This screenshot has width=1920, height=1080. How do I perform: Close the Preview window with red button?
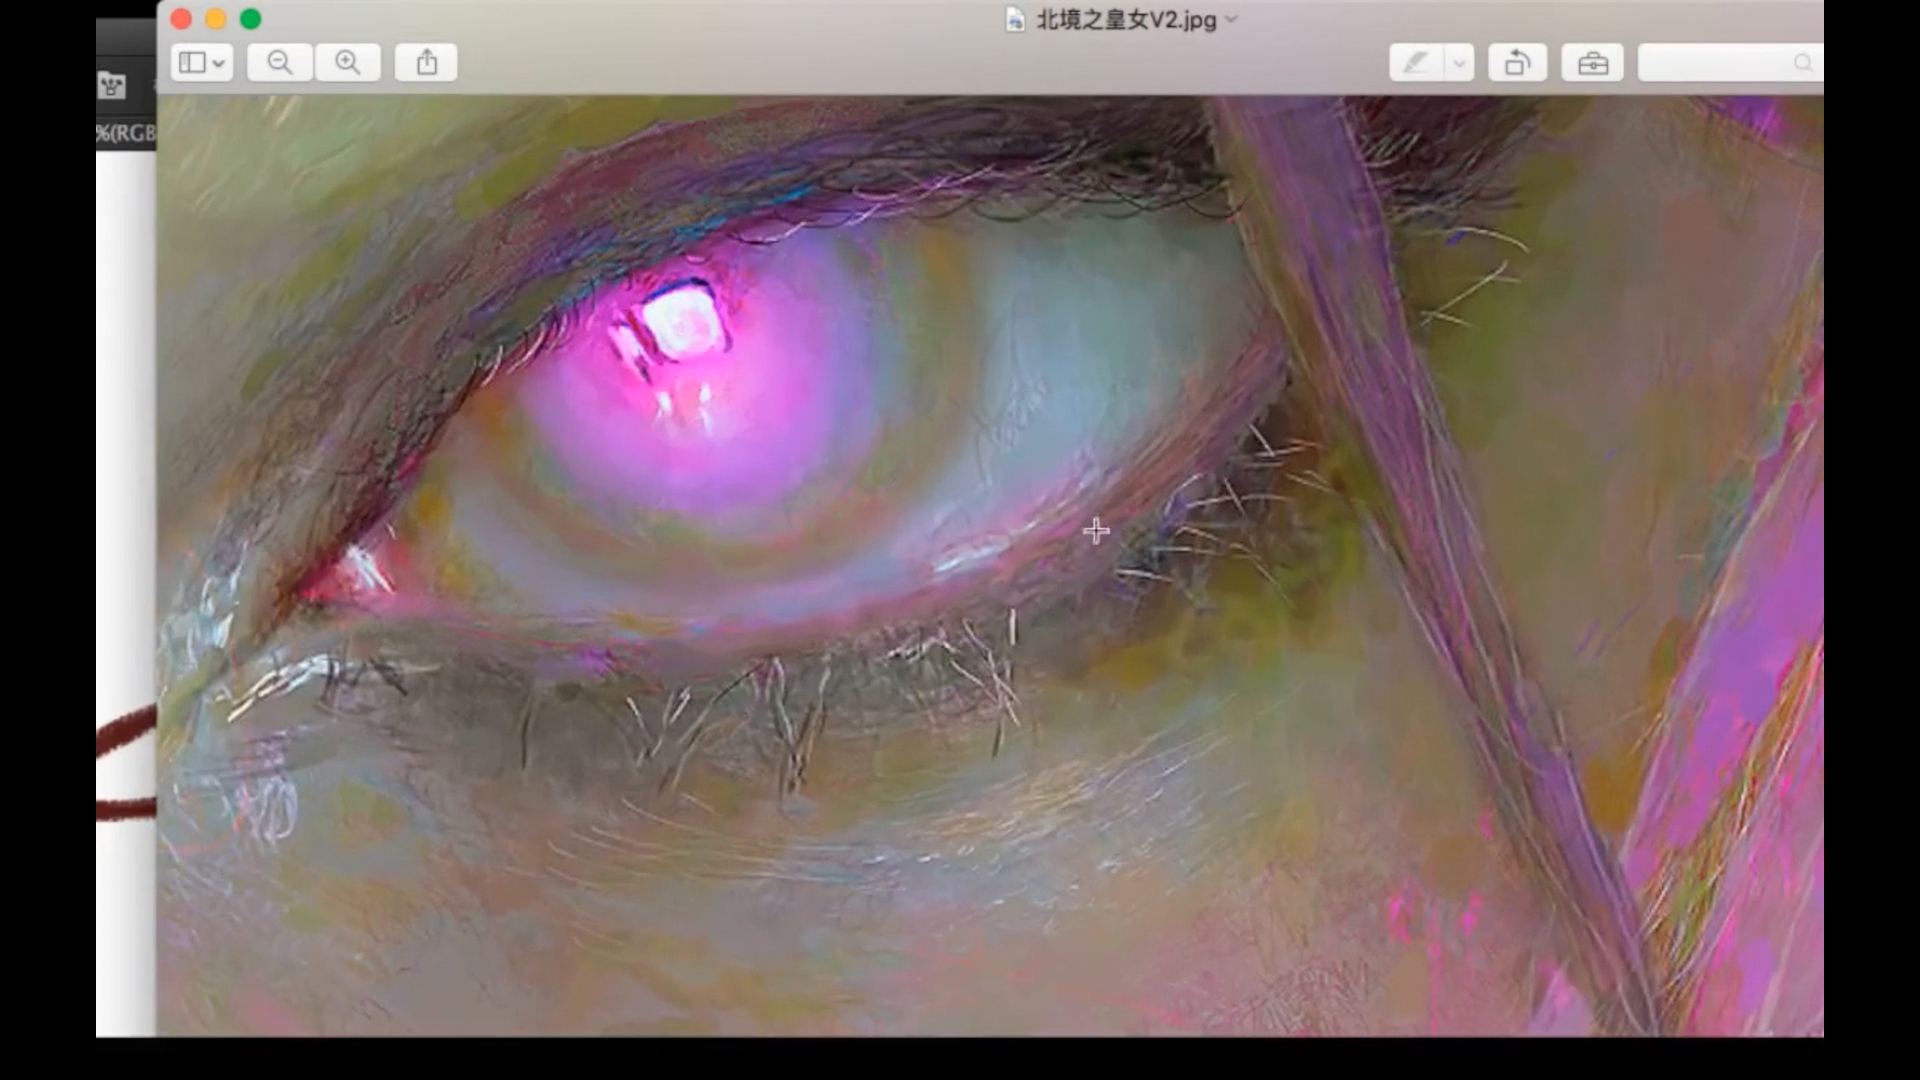click(181, 19)
